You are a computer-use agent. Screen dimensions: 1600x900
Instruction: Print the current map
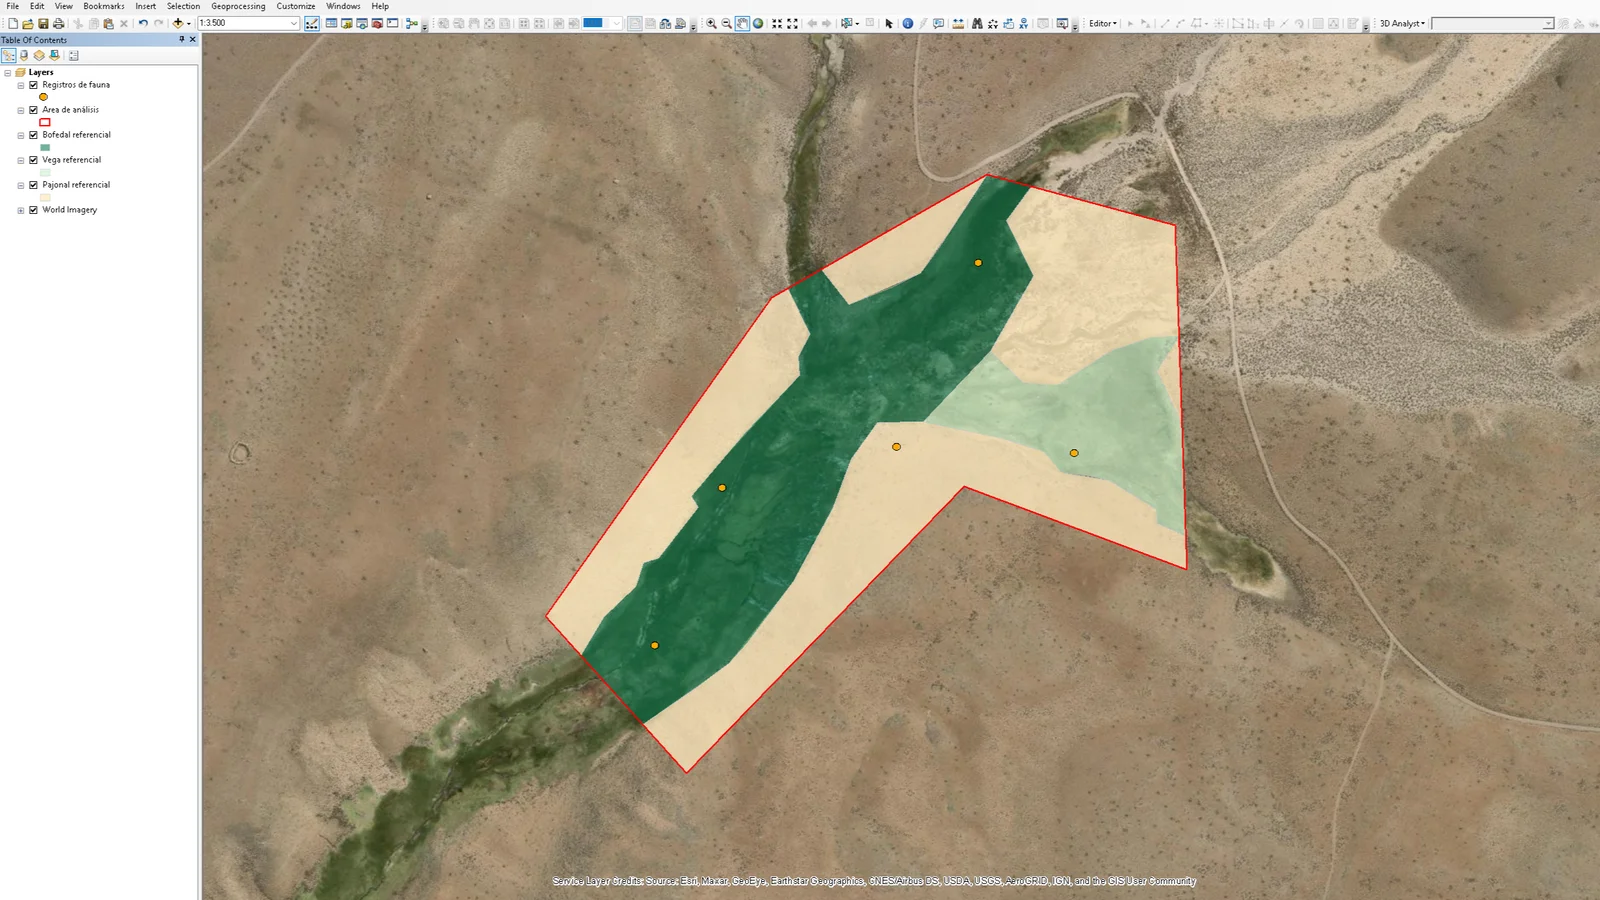(58, 23)
